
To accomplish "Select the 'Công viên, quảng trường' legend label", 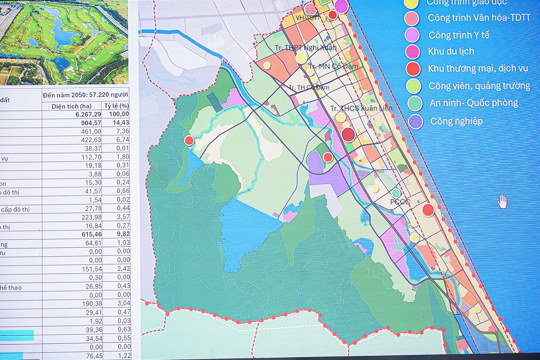I will coord(479,85).
